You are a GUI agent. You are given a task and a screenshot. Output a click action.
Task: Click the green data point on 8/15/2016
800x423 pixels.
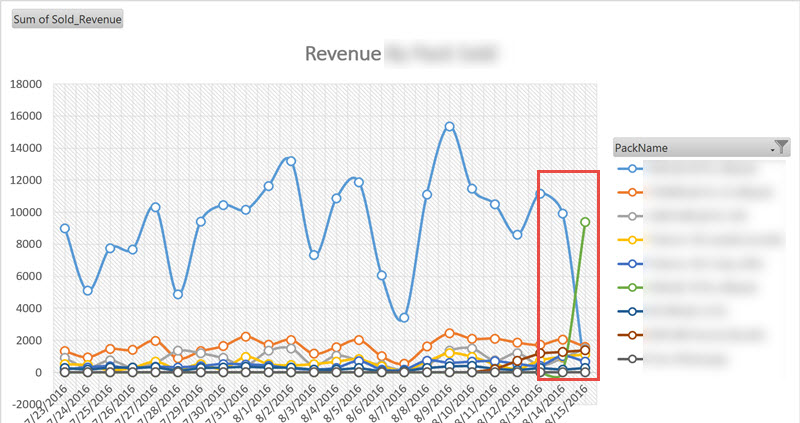(585, 222)
